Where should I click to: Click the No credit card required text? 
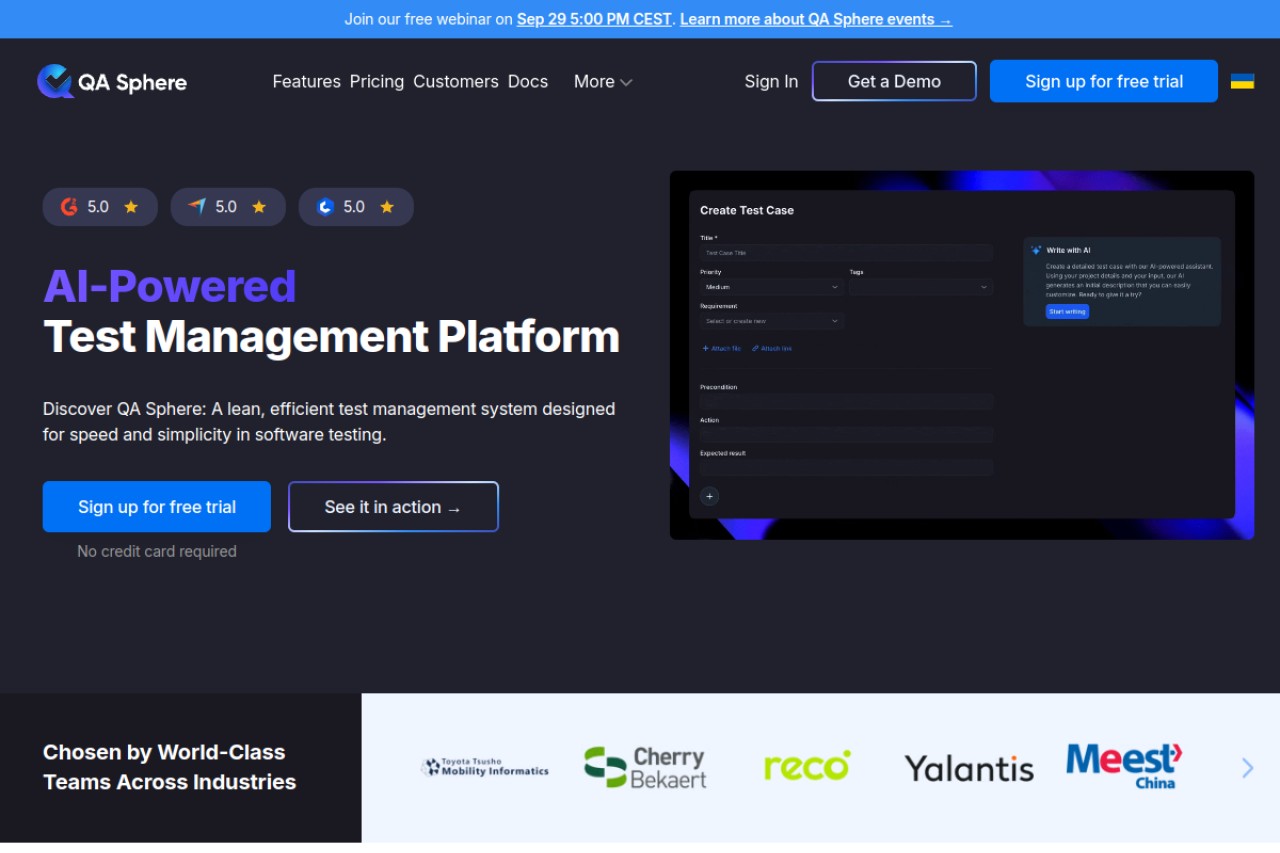pos(157,551)
